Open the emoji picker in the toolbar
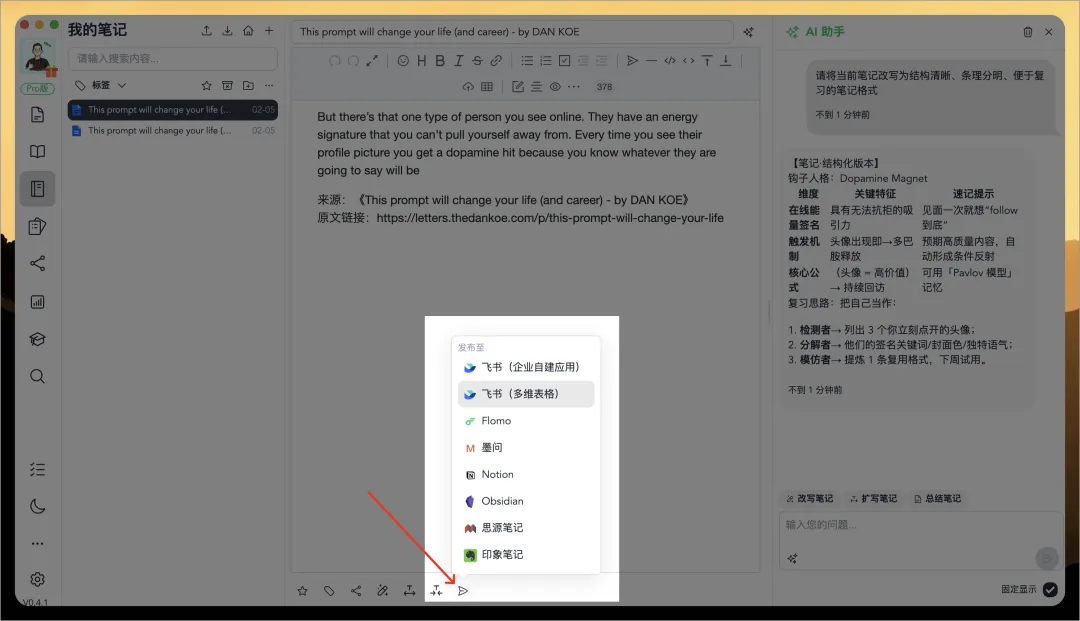Viewport: 1080px width, 621px height. coord(404,61)
